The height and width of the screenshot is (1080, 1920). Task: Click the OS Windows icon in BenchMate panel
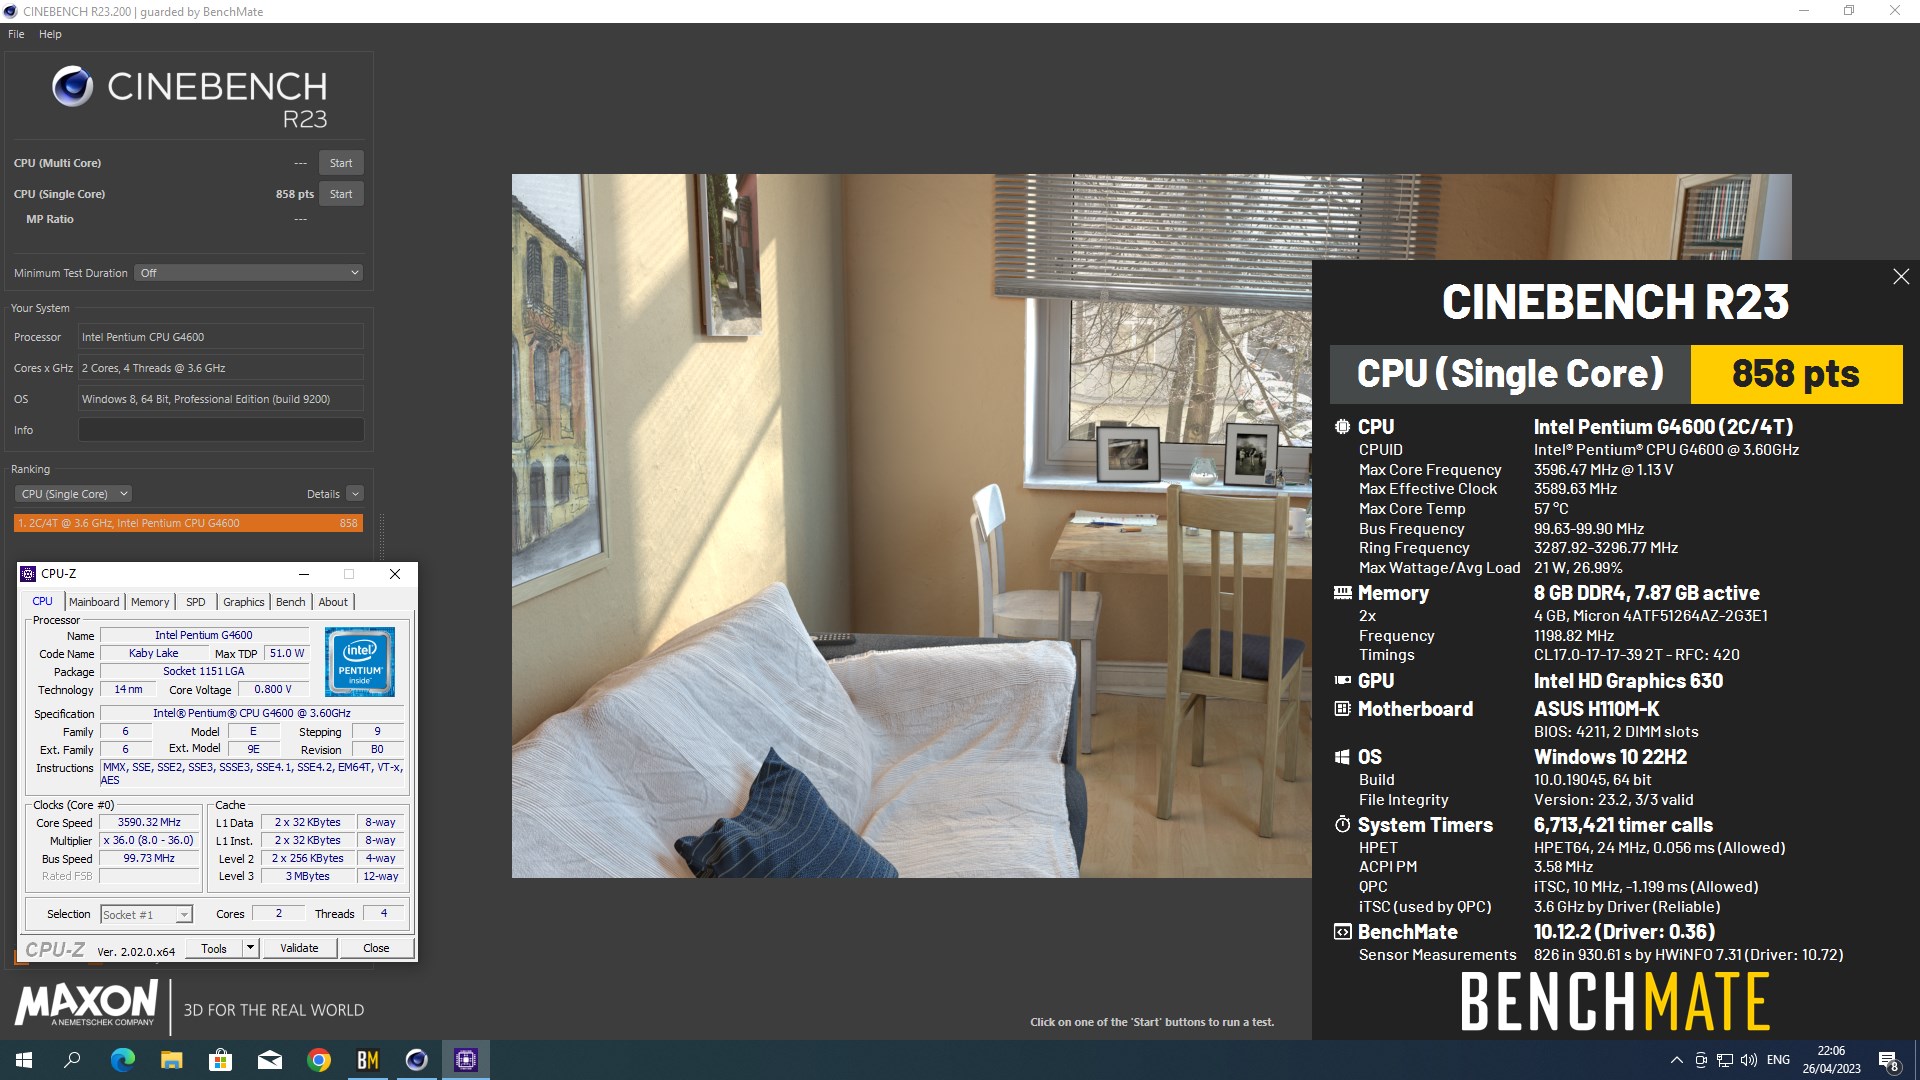point(1342,757)
